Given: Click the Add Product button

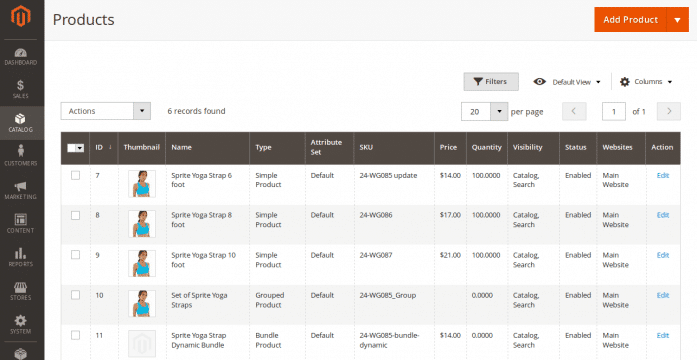Looking at the screenshot, I should 630,20.
